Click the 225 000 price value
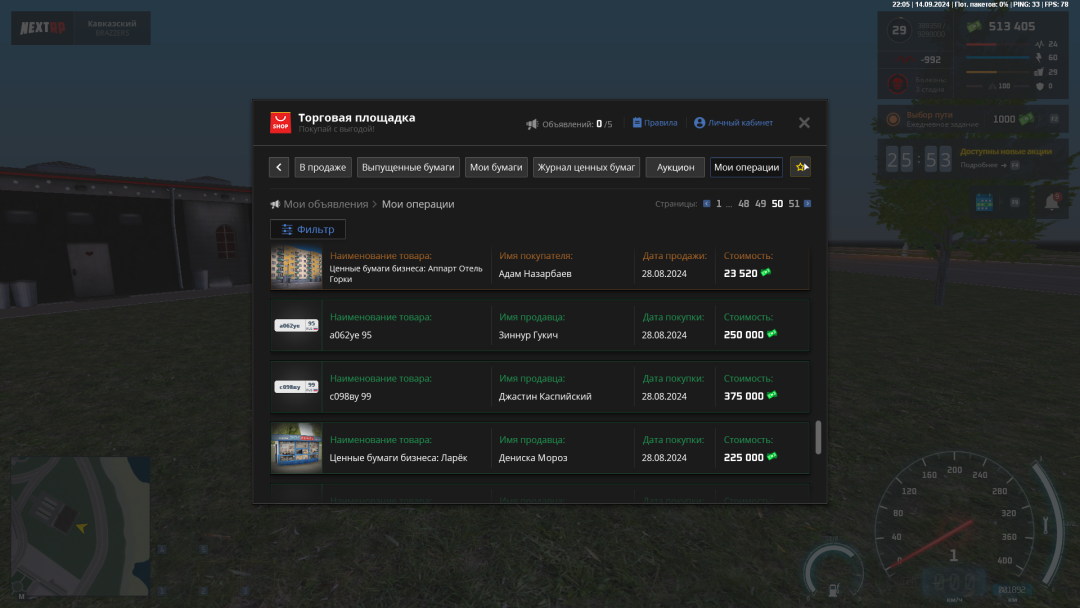 tap(743, 457)
